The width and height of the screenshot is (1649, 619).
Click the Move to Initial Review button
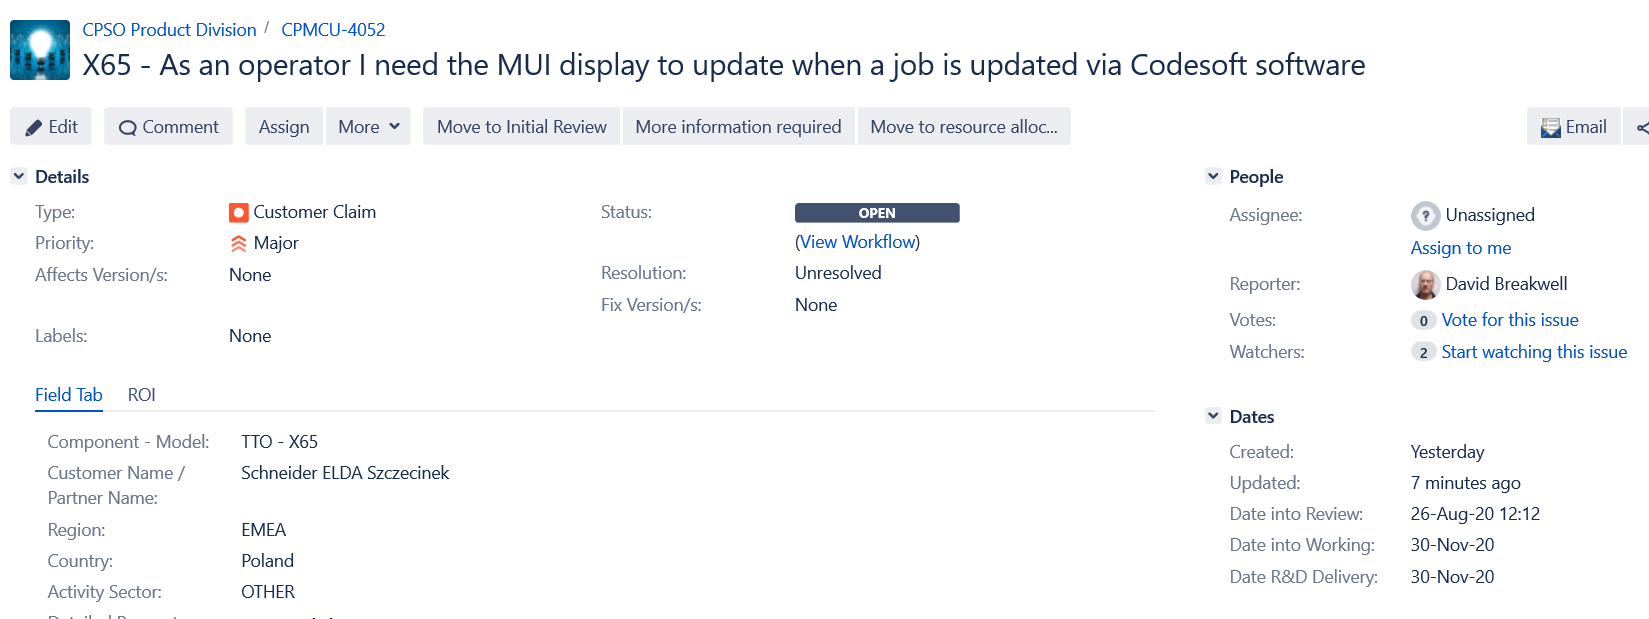point(521,127)
